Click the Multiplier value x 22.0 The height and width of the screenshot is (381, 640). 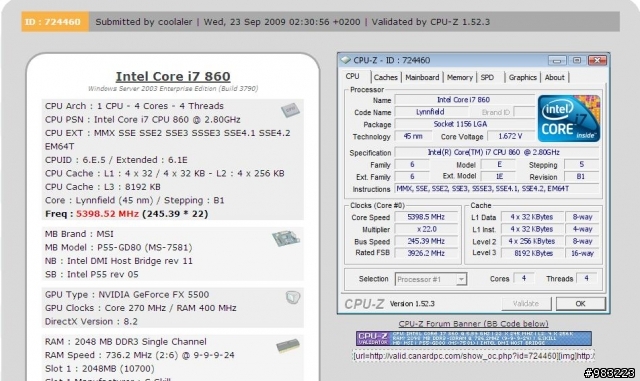(x=426, y=229)
